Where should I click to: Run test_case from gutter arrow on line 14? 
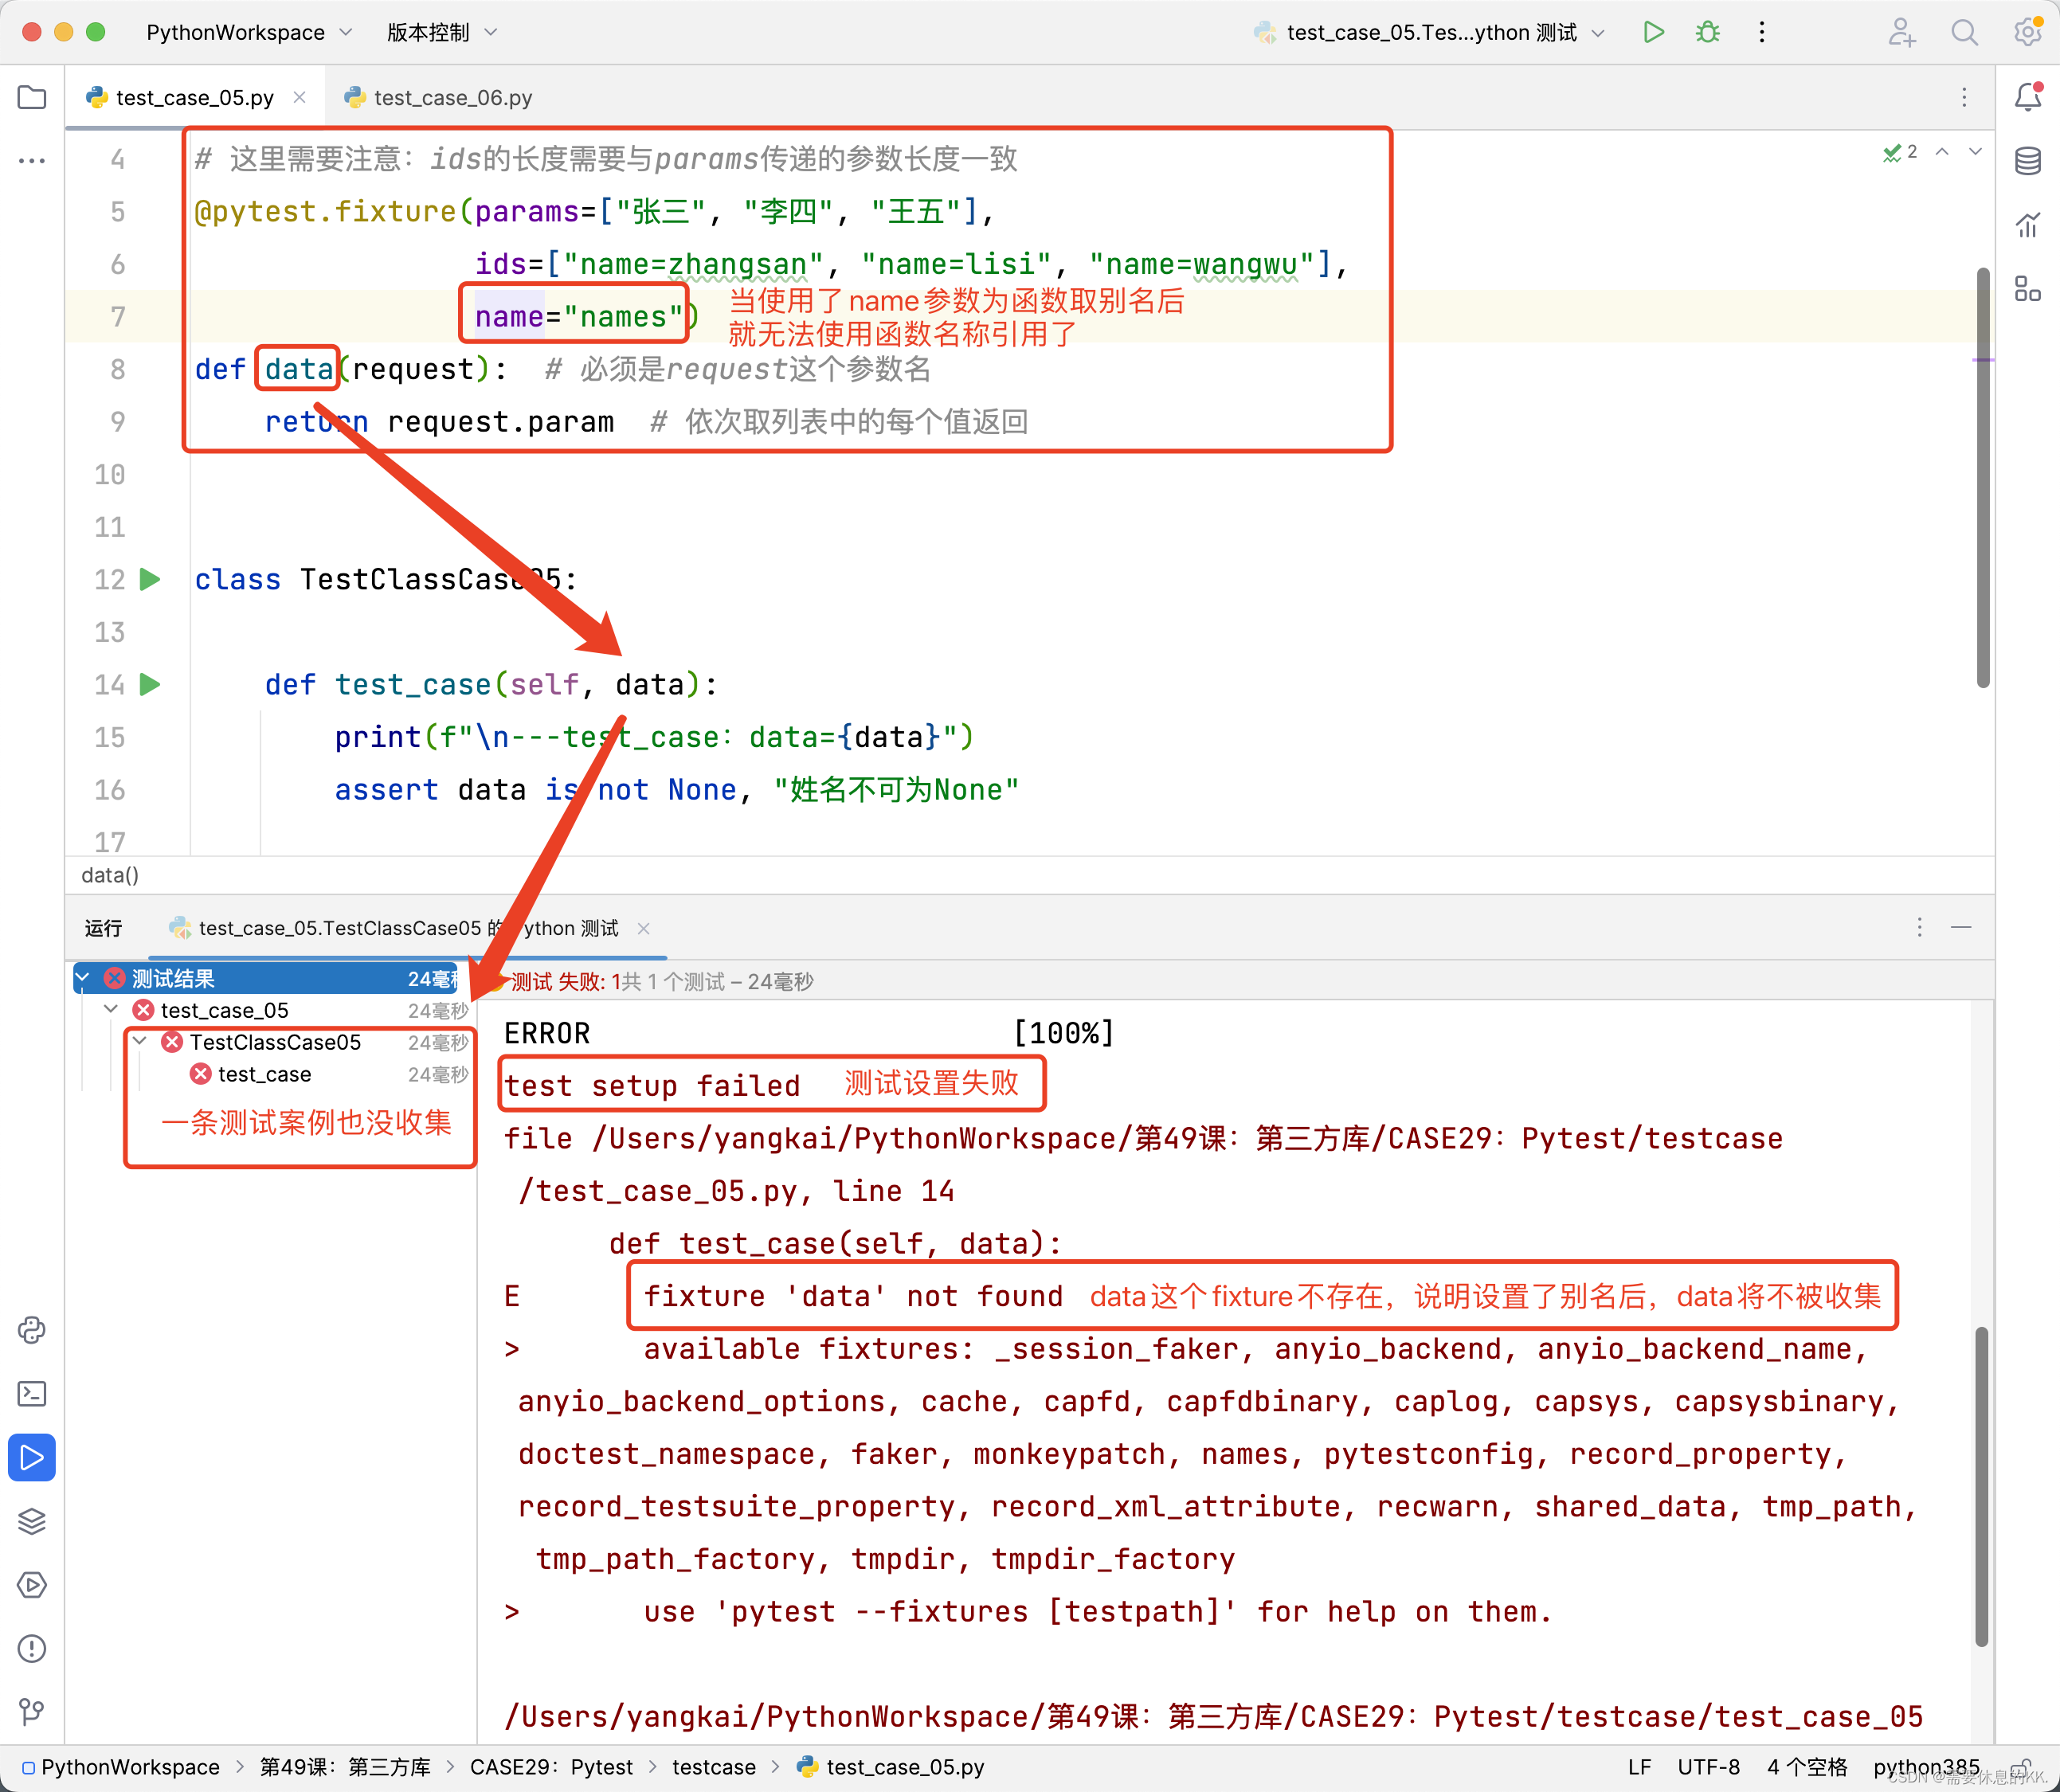pyautogui.click(x=150, y=684)
